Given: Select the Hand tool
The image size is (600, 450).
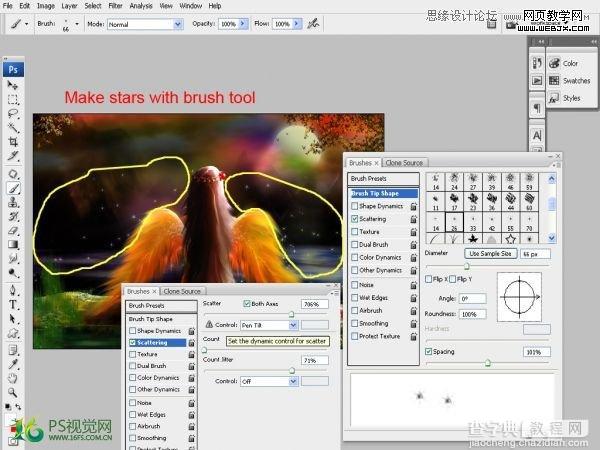Looking at the screenshot, I should pos(13,378).
